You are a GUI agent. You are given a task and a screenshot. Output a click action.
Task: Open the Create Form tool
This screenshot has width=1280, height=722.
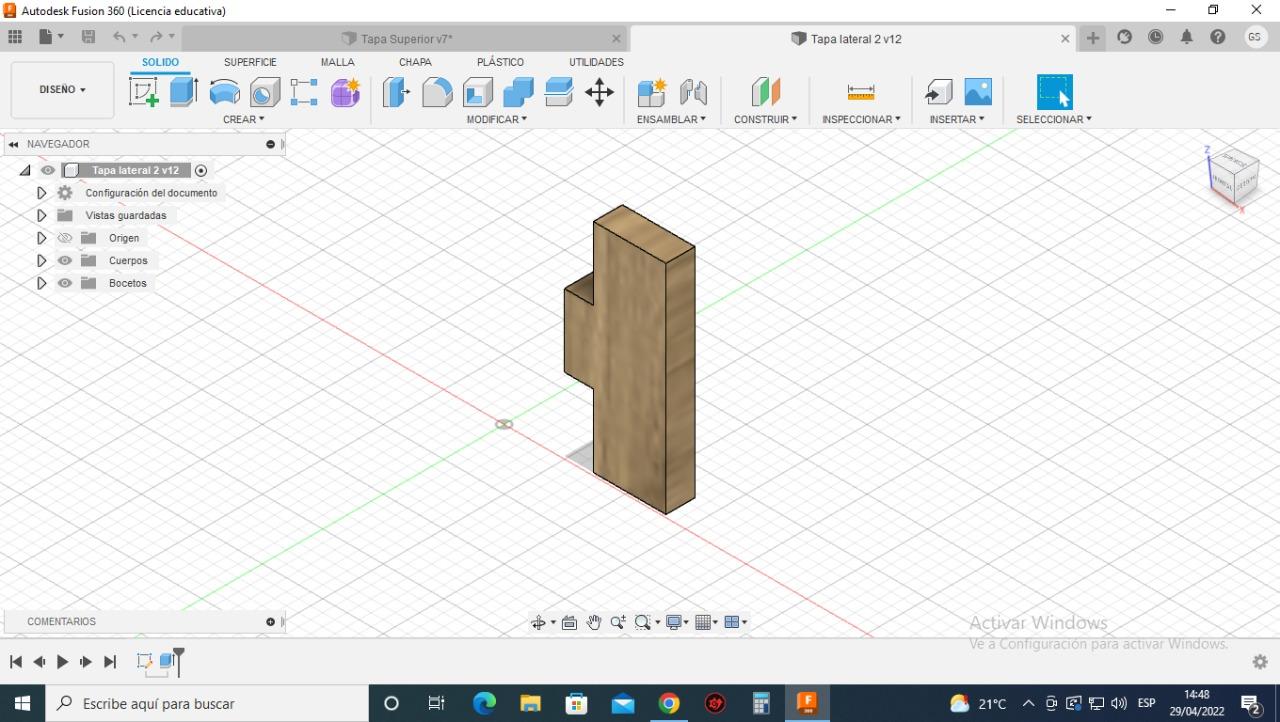click(345, 92)
